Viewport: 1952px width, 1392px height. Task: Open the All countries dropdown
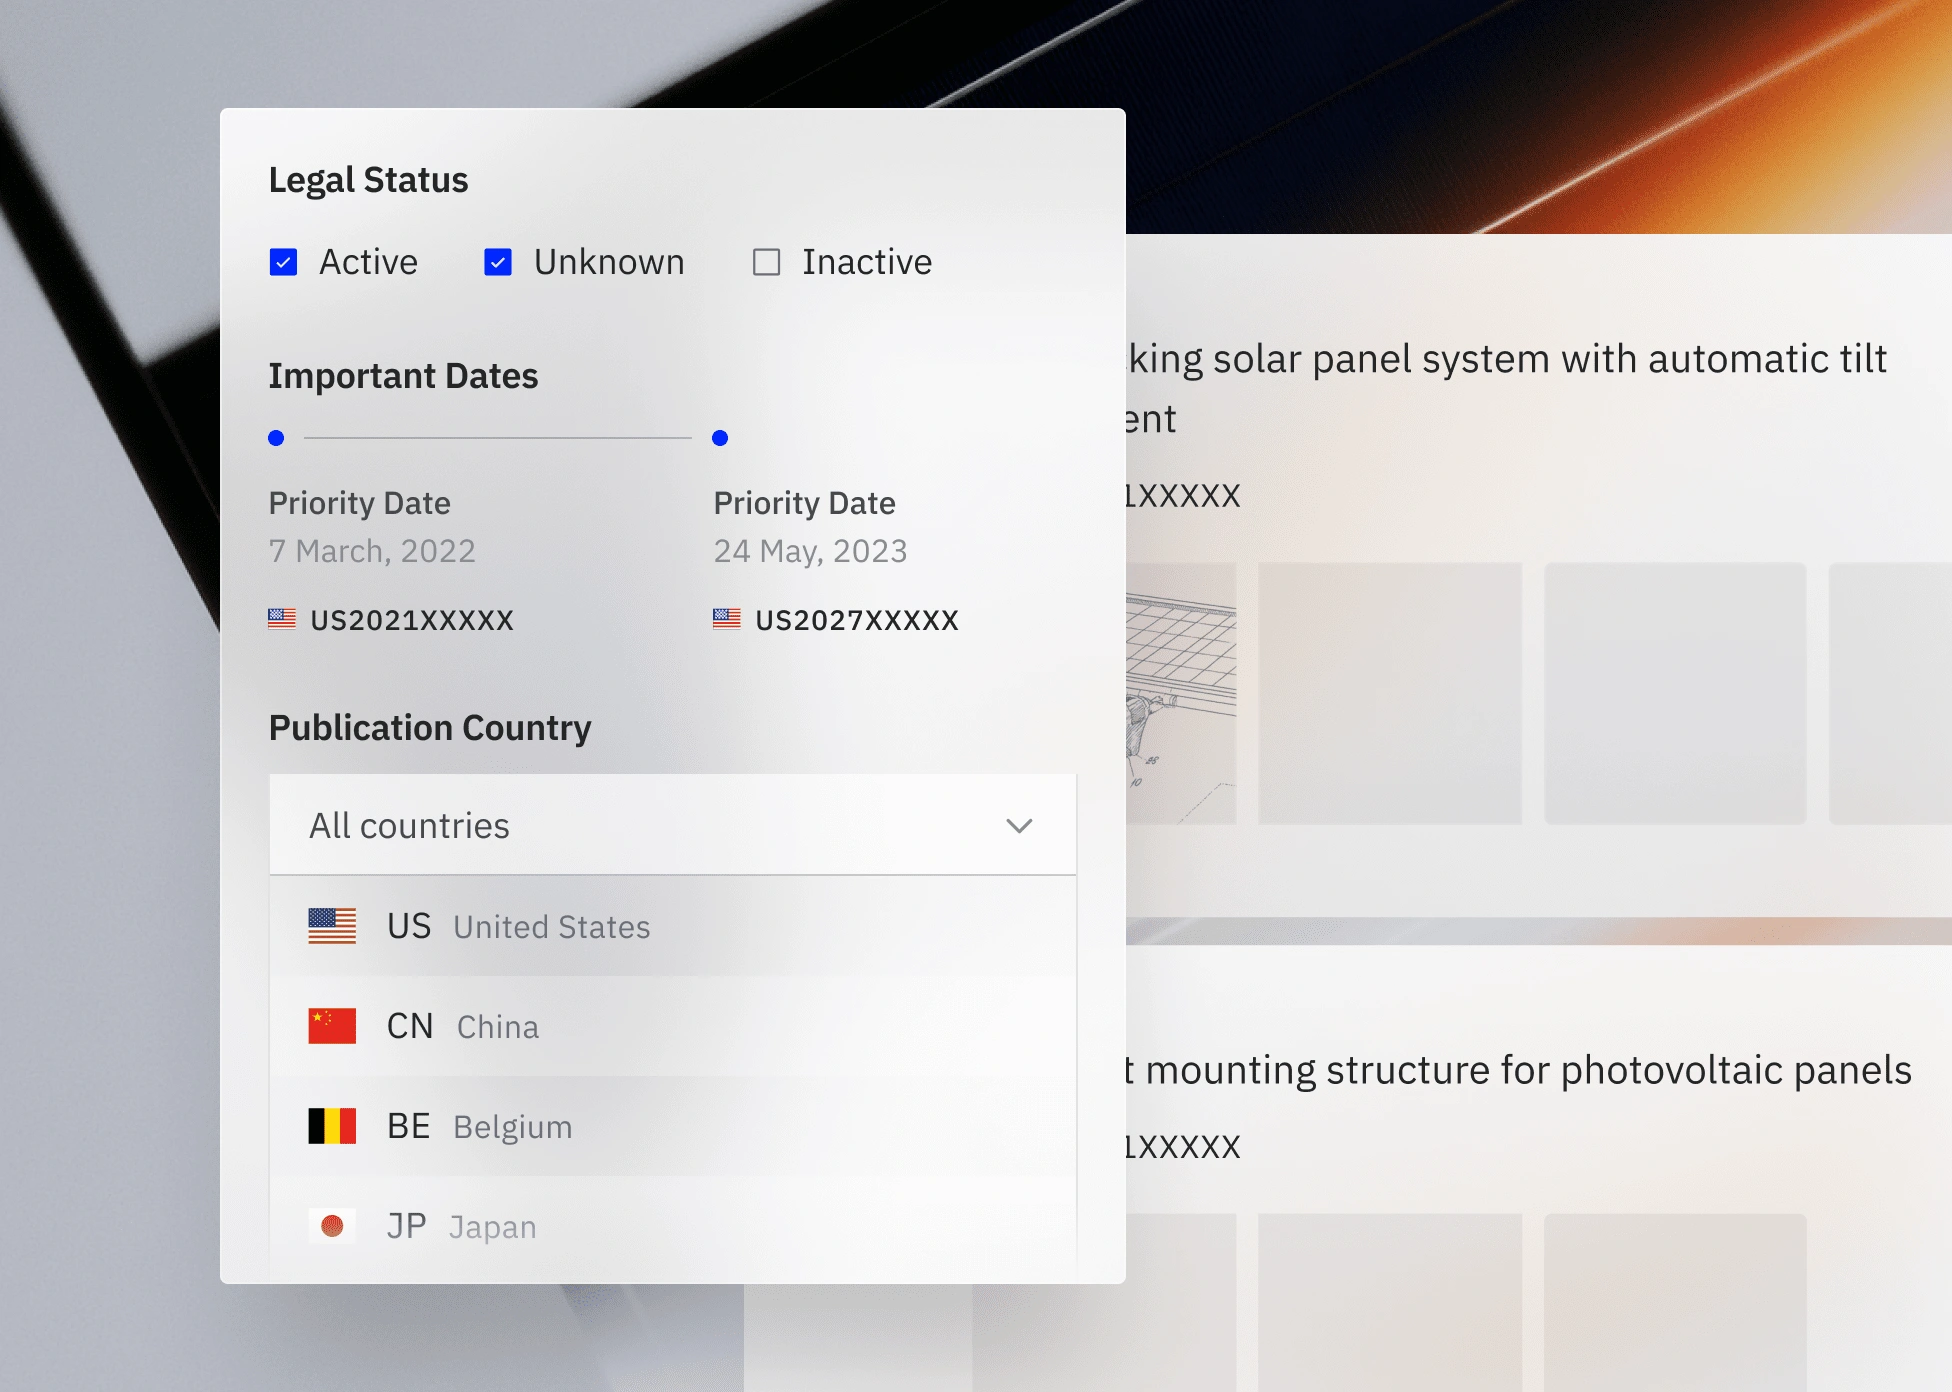click(673, 825)
